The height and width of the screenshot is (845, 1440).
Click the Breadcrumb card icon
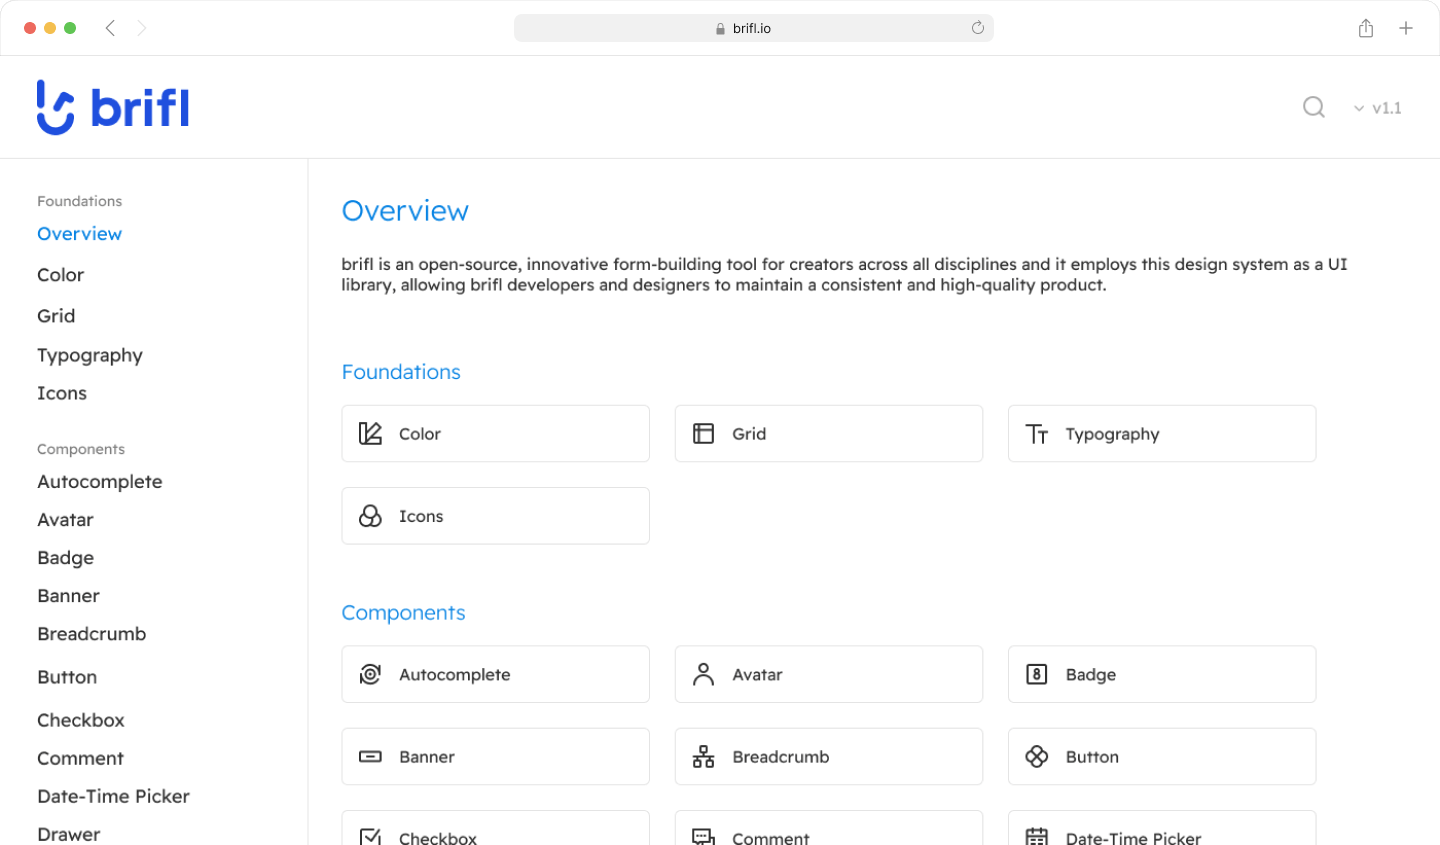pyautogui.click(x=704, y=757)
